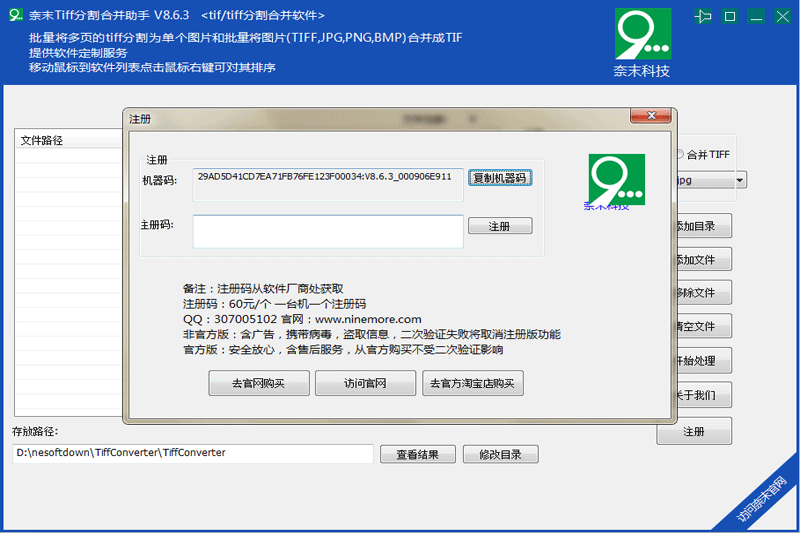Close the main application window

point(783,17)
